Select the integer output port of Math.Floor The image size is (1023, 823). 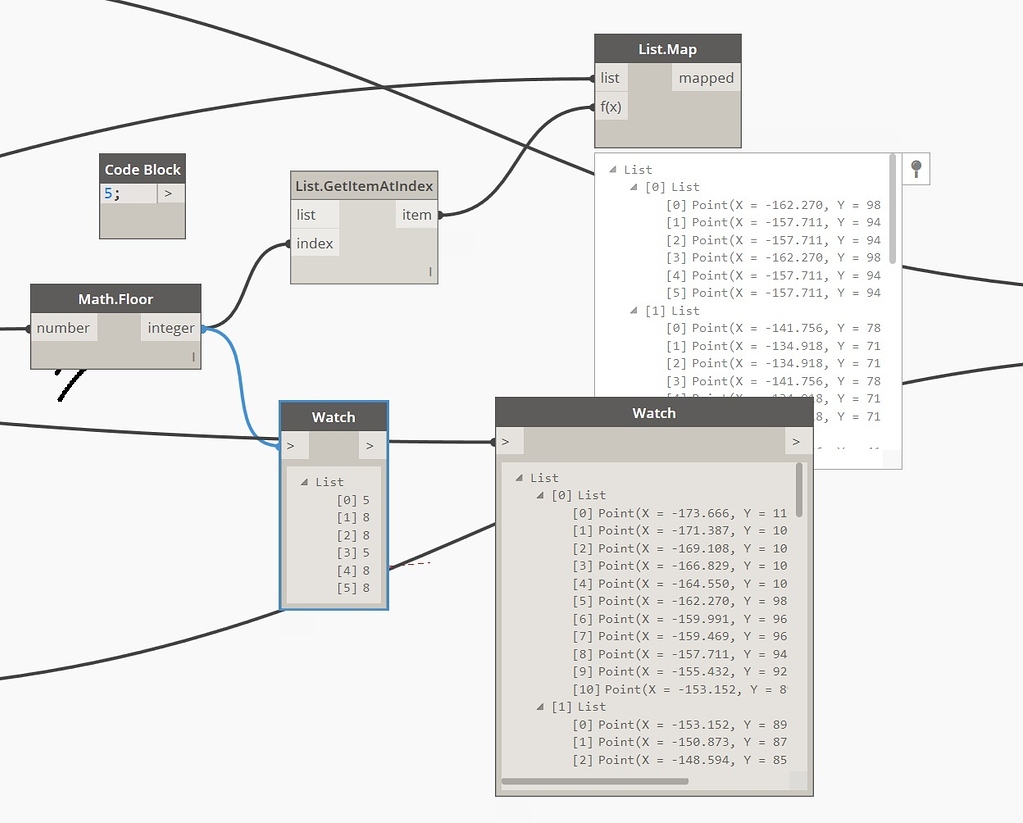click(x=170, y=327)
